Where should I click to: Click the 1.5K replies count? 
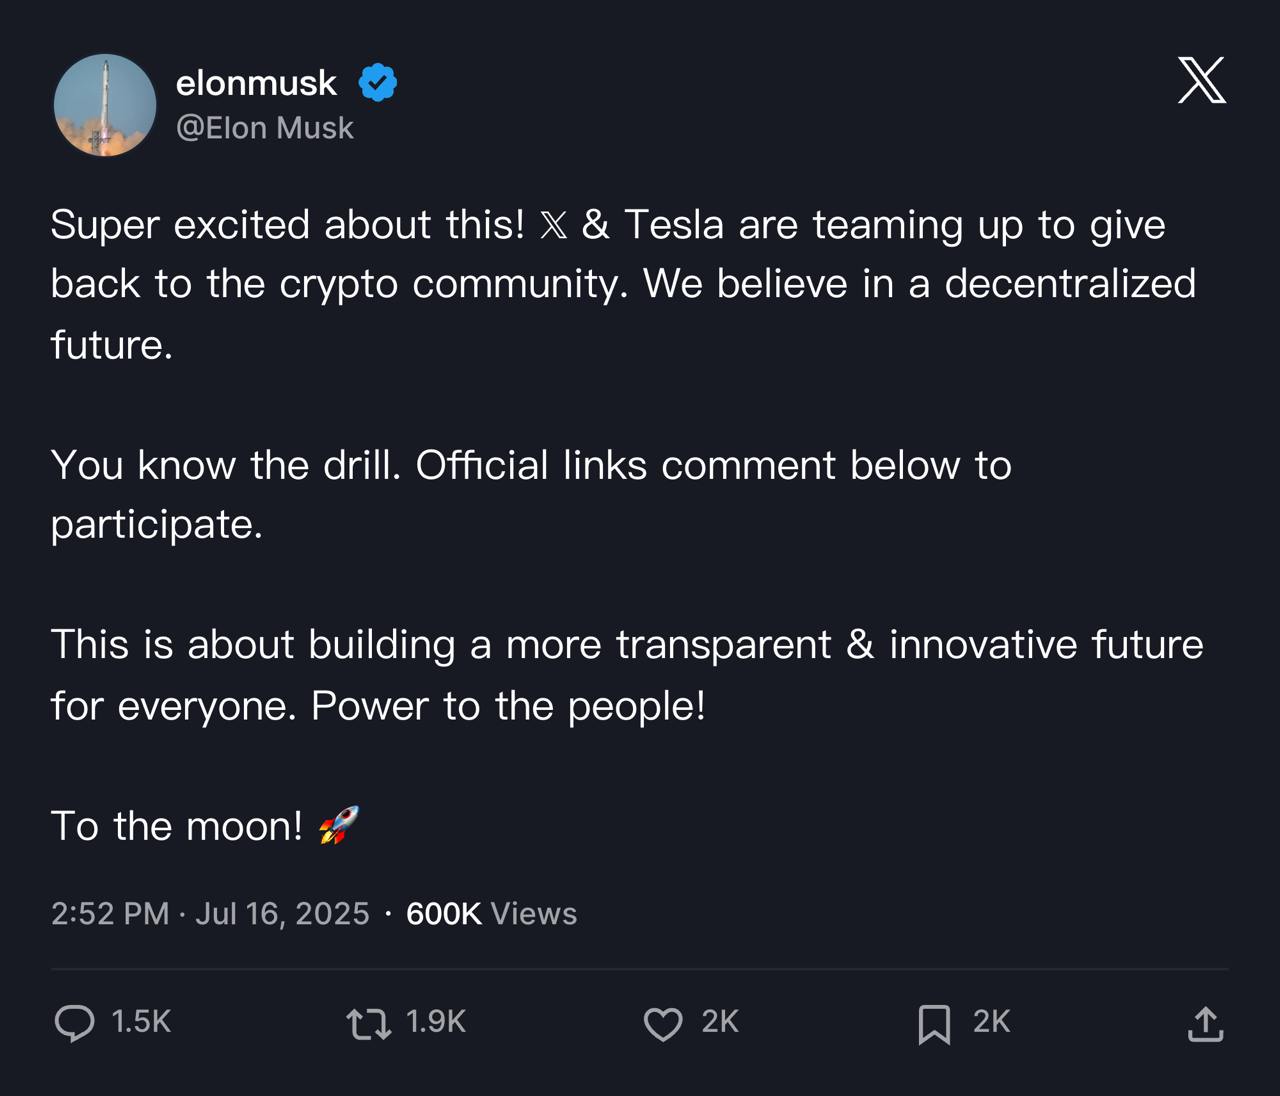141,1021
